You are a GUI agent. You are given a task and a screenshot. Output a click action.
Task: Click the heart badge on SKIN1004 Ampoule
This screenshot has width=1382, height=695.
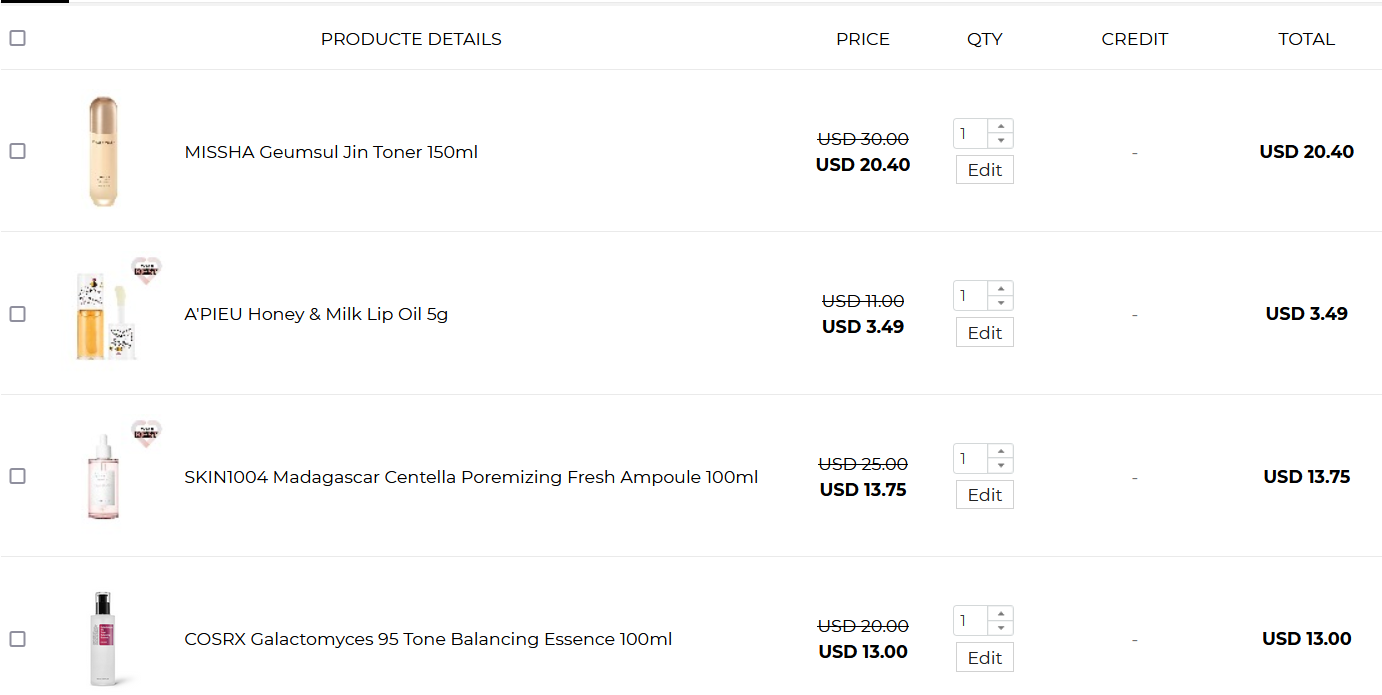[x=146, y=432]
